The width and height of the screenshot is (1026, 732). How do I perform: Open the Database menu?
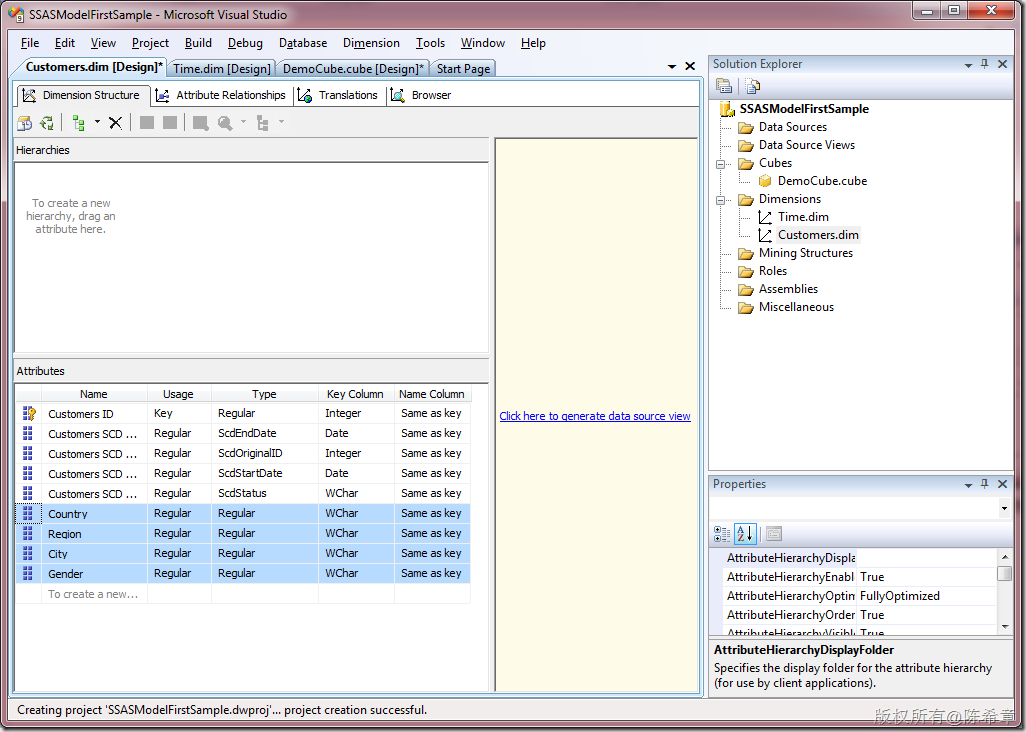(303, 43)
